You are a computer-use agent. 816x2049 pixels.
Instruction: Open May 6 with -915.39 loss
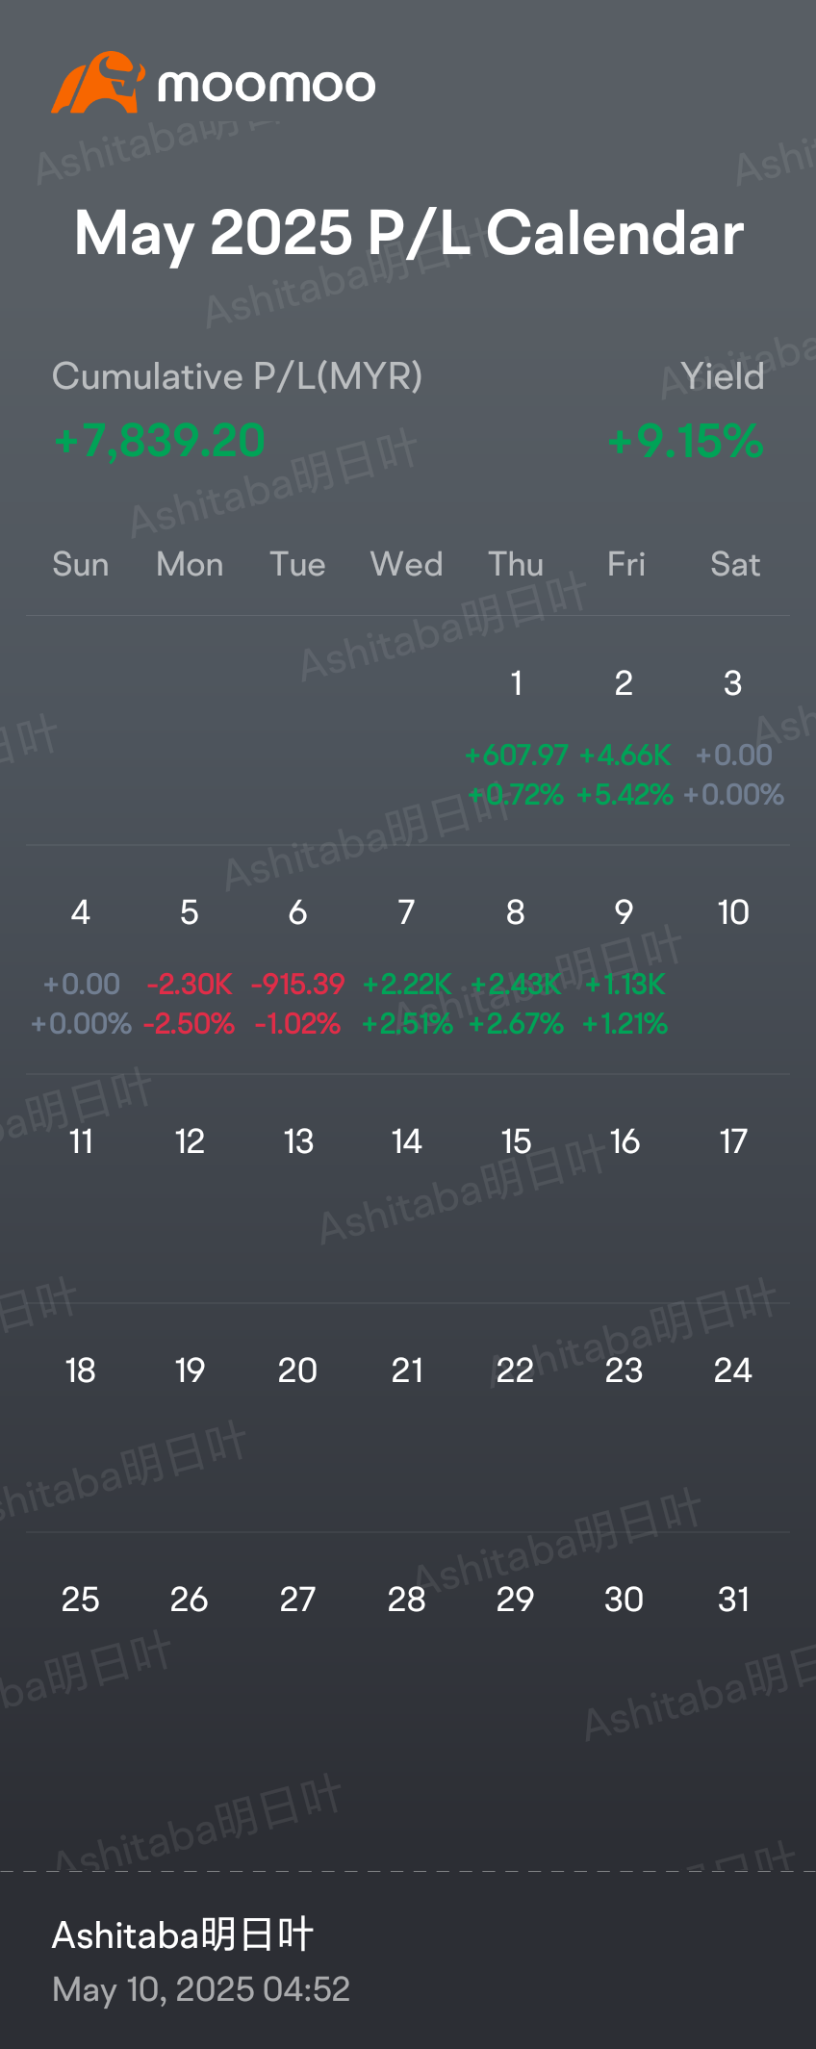[x=298, y=967]
